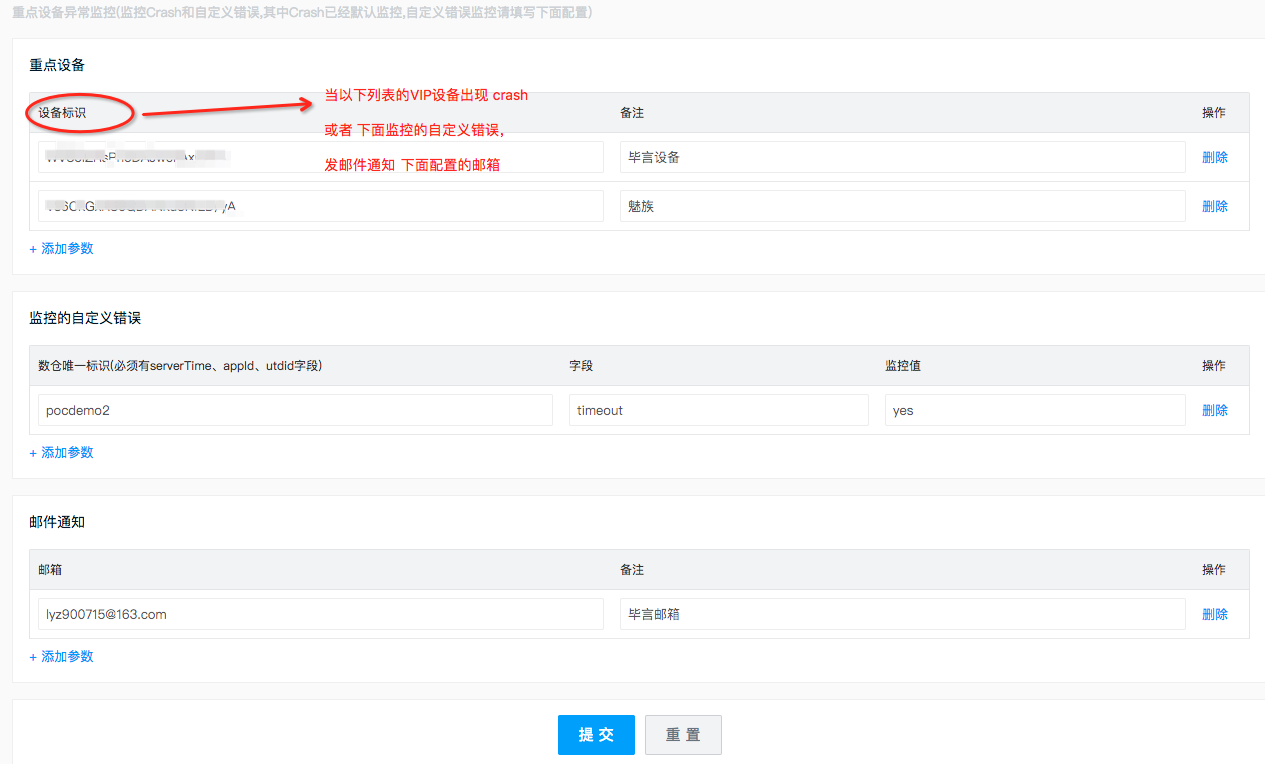Click the 监控的自定义错误 section title
1265x764 pixels.
85,318
